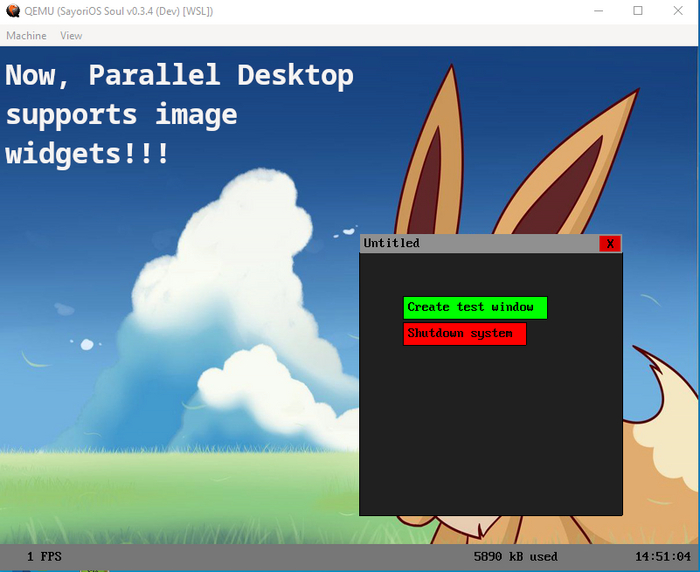Click the Untitled window title bar
700x572 pixels.
click(x=479, y=244)
